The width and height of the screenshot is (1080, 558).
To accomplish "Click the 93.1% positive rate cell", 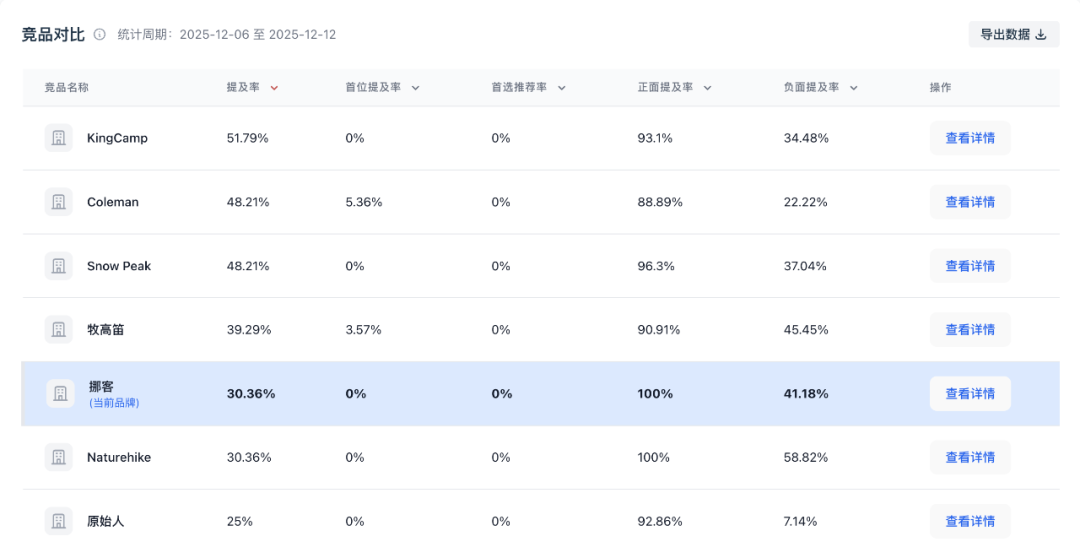I will point(655,138).
